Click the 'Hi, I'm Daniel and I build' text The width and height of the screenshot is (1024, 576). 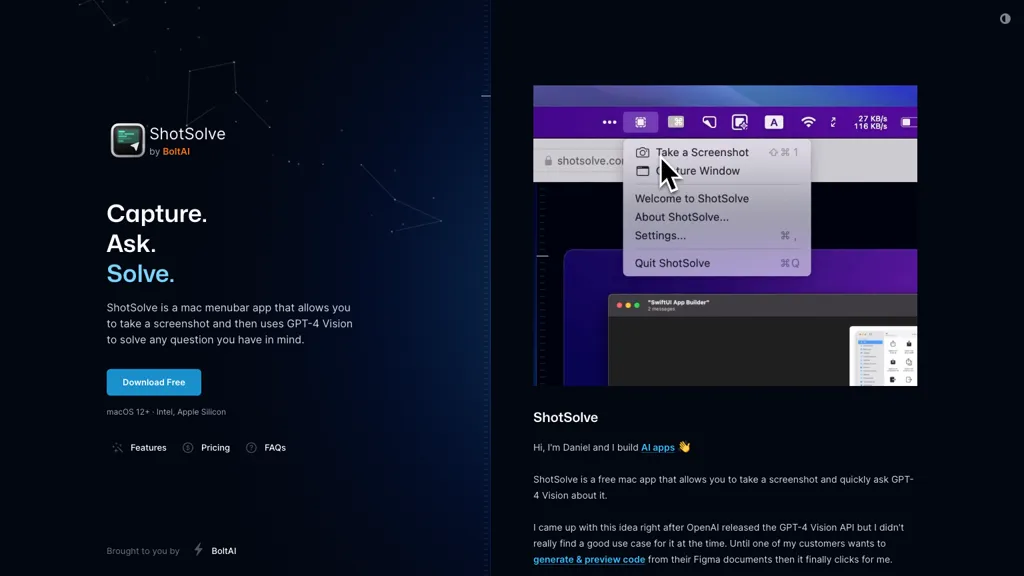click(x=586, y=448)
